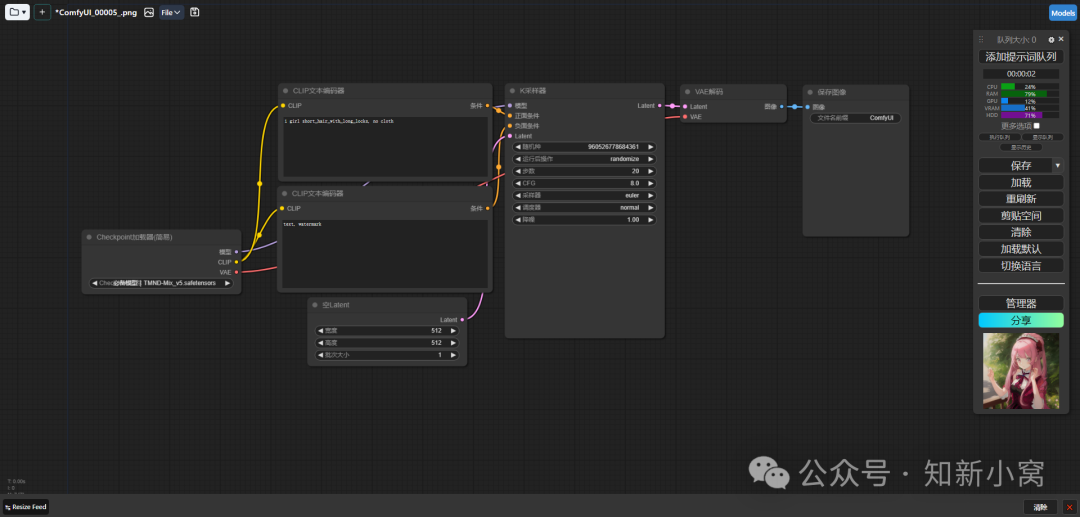
Task: Add a new workflow with plus icon
Action: [x=42, y=12]
